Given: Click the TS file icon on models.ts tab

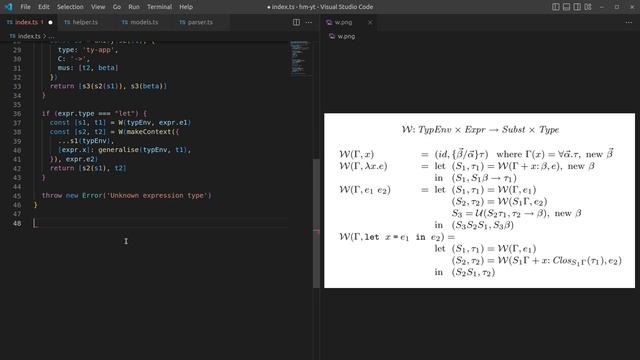Looking at the screenshot, I should (x=125, y=22).
